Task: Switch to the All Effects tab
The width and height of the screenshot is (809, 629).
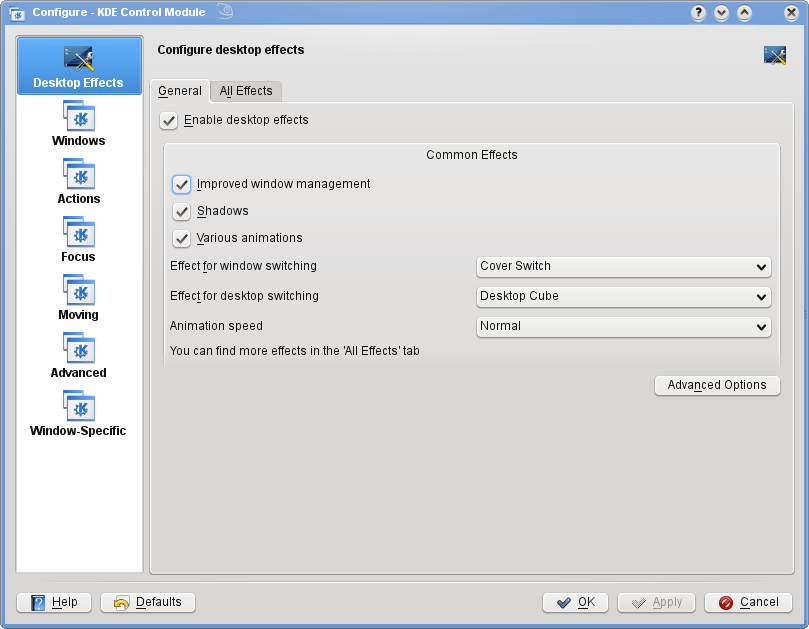Action: [246, 91]
